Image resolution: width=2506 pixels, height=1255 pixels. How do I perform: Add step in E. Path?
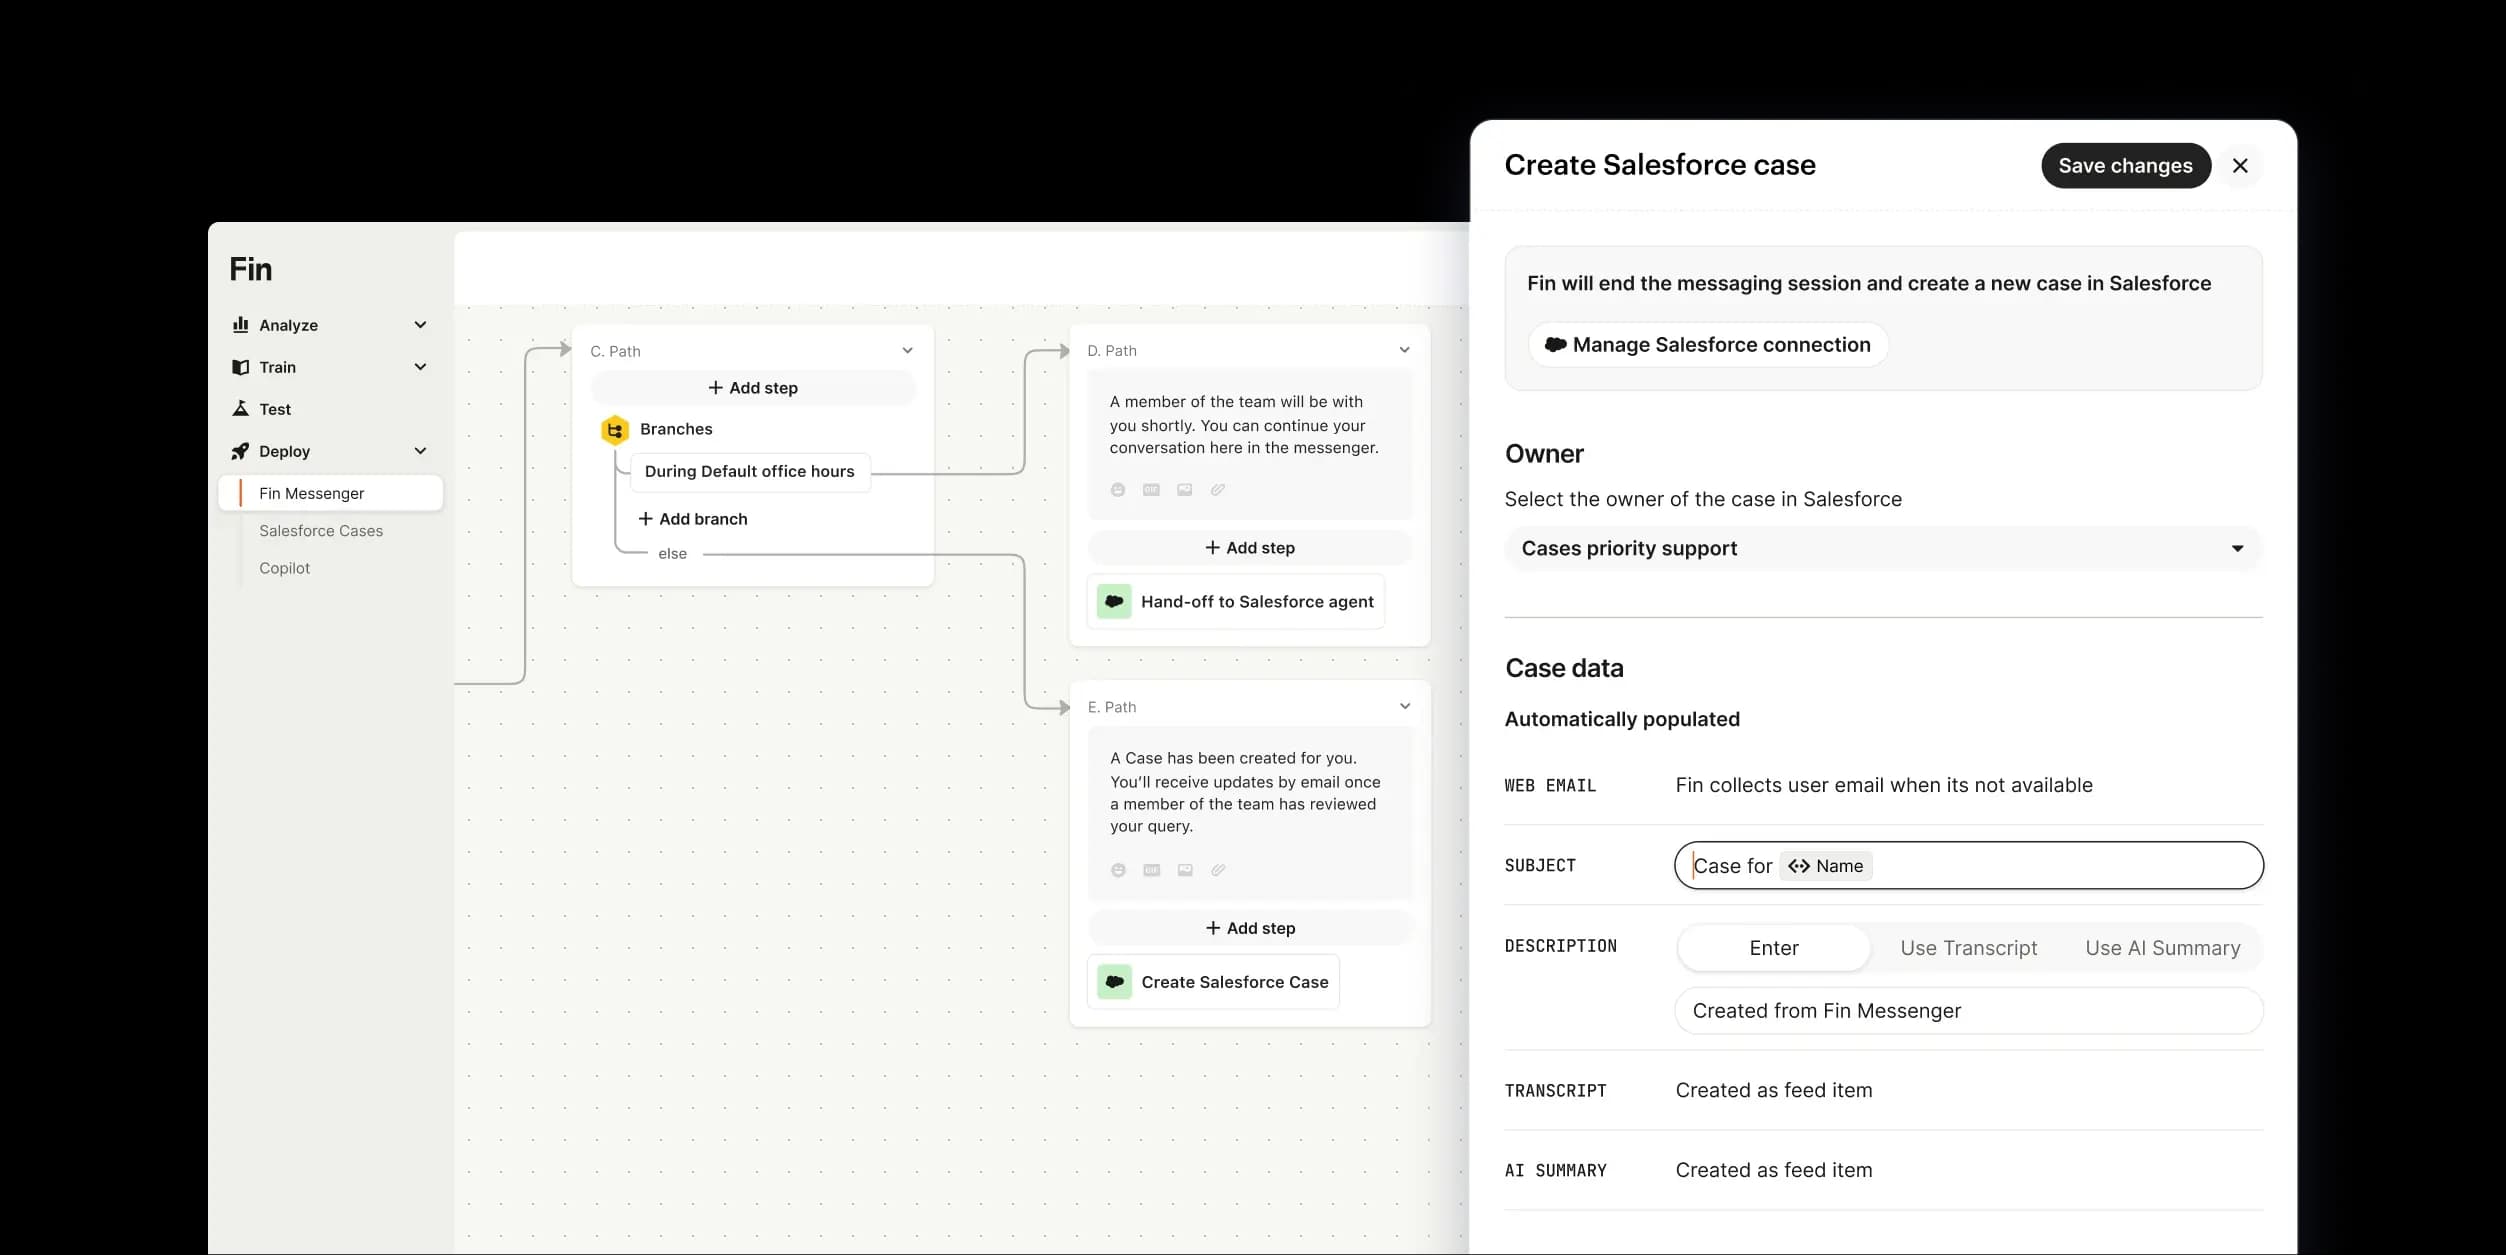pos(1250,928)
